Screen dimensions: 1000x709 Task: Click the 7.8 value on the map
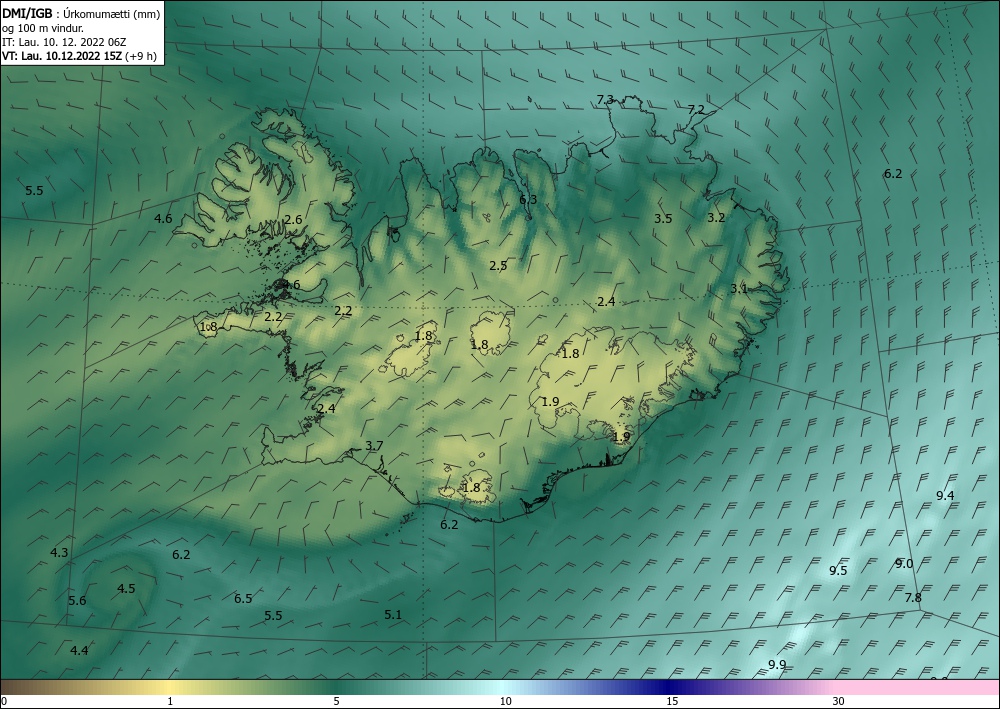coord(913,597)
